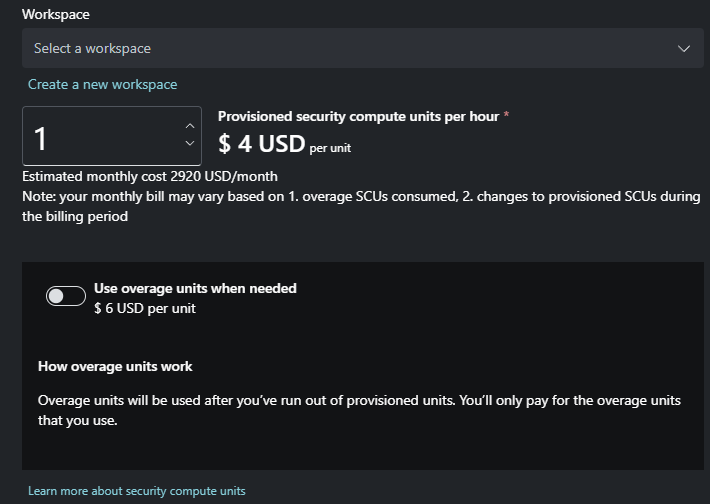710x504 pixels.
Task: Click the chevron arrow in the Workspace field
Action: pos(684,48)
